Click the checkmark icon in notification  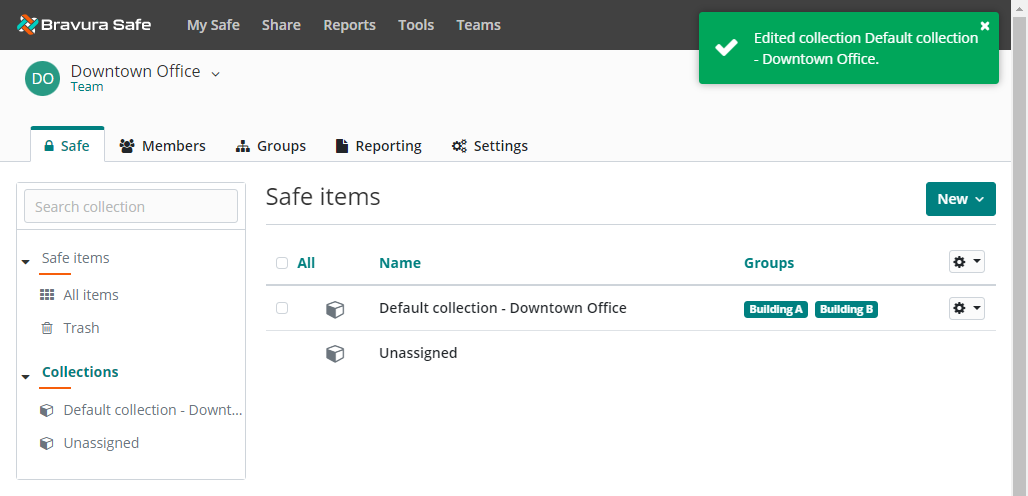pos(726,48)
